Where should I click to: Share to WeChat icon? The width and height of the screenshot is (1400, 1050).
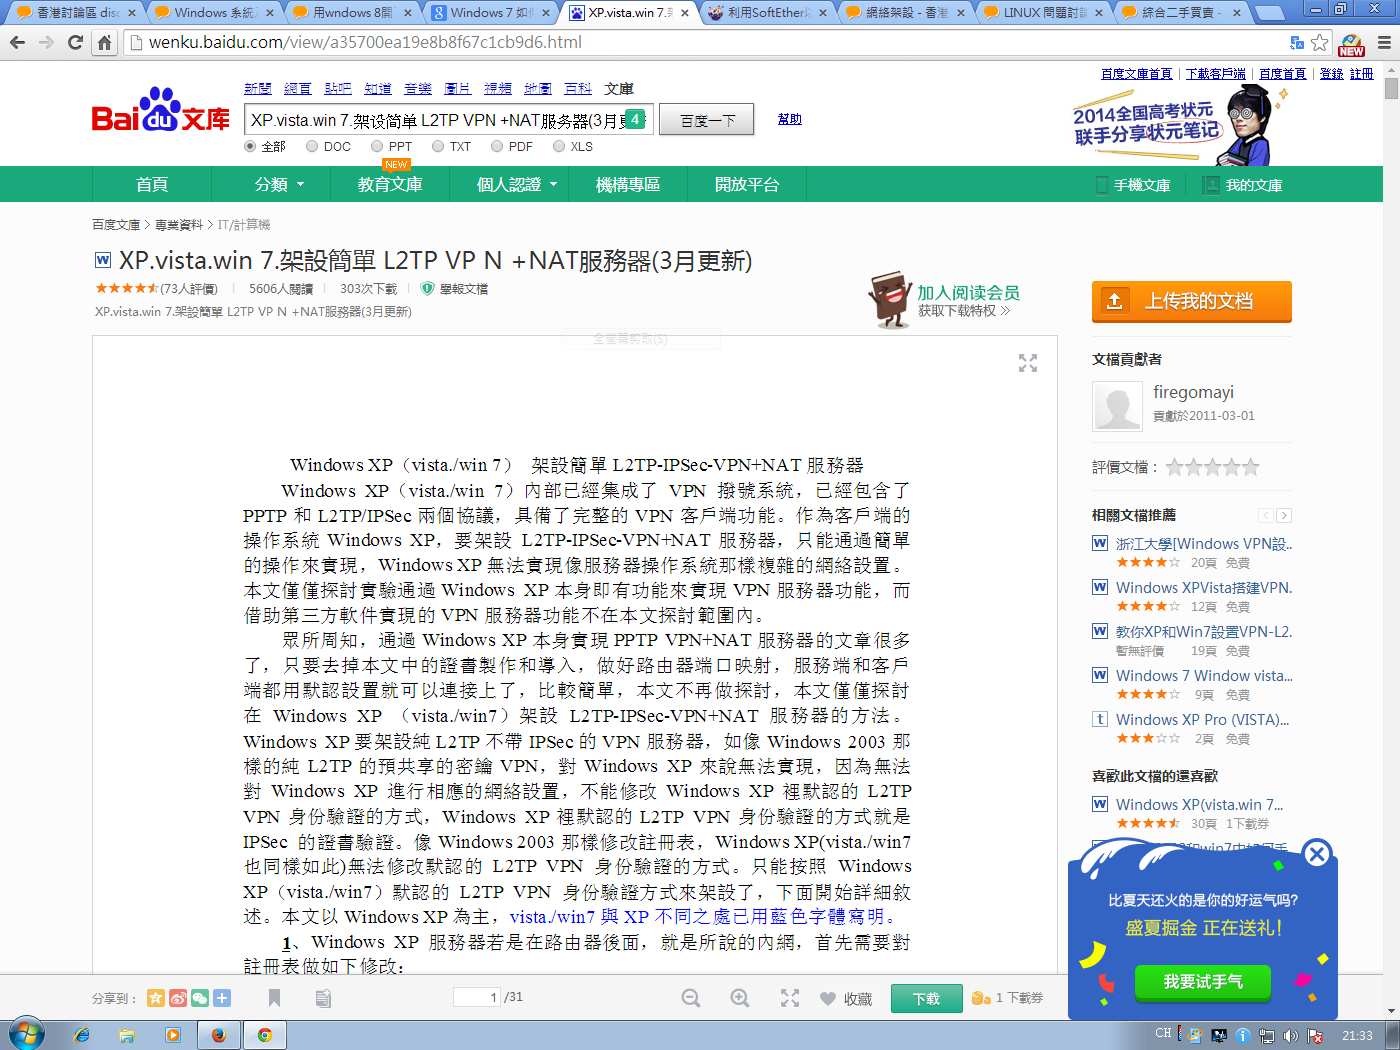point(200,998)
